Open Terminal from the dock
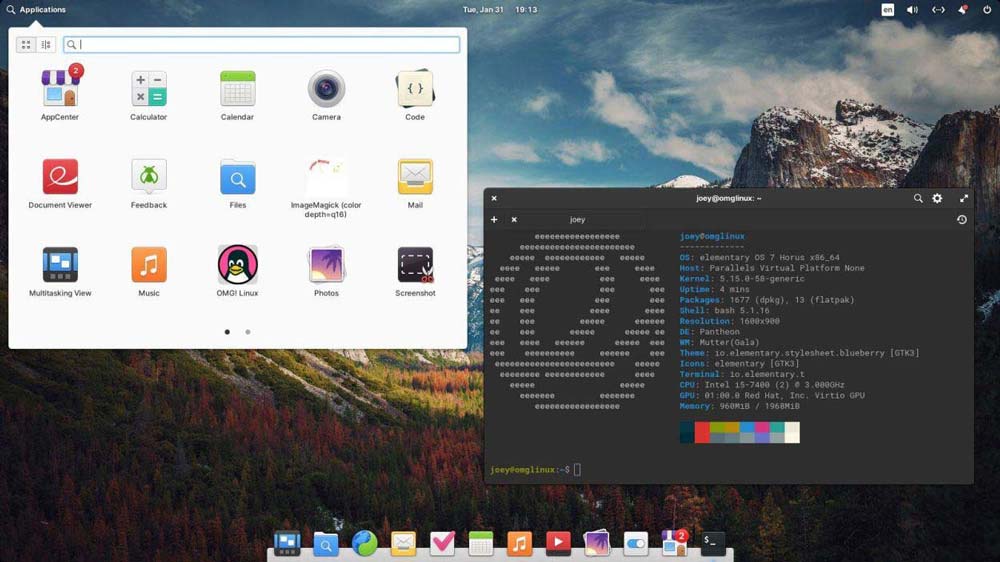 (713, 544)
